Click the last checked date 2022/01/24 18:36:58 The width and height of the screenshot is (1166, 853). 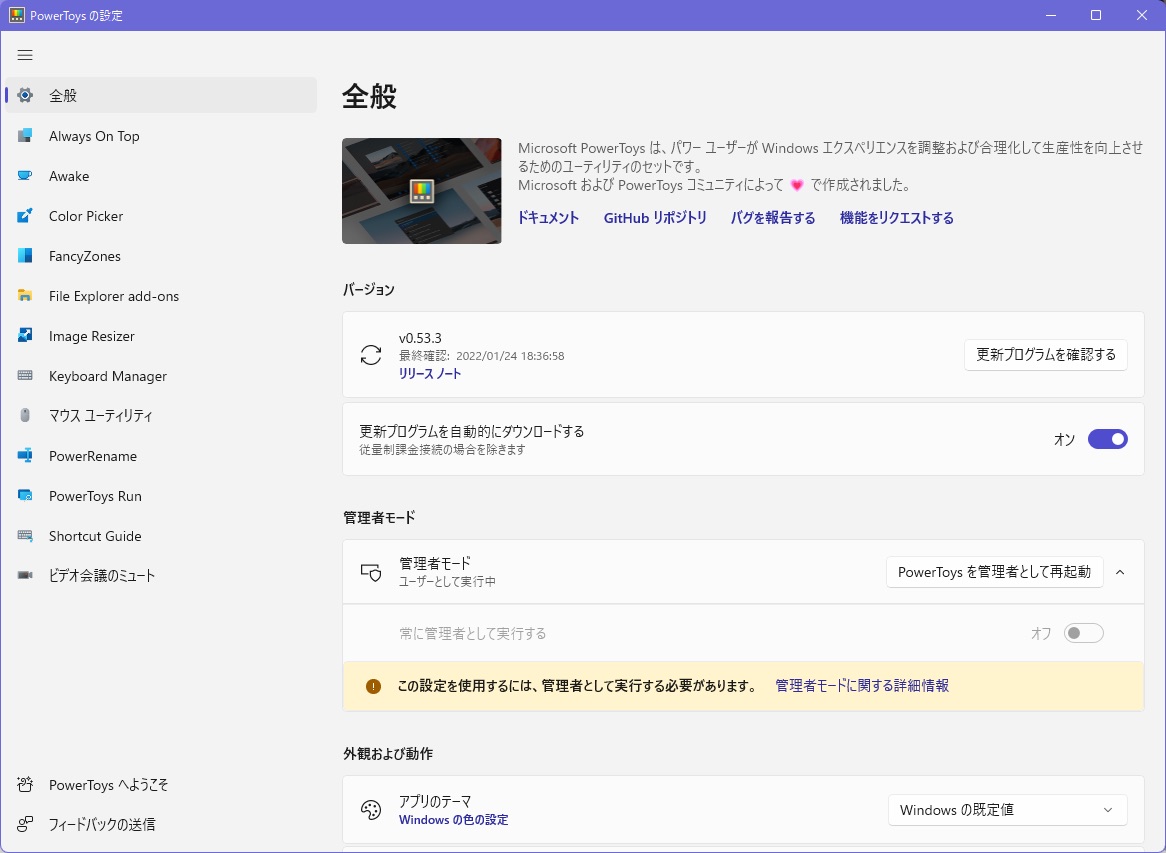point(510,356)
